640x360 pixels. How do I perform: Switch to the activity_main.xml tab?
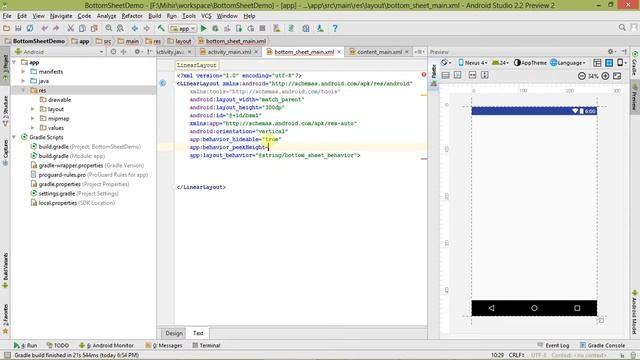tap(229, 52)
